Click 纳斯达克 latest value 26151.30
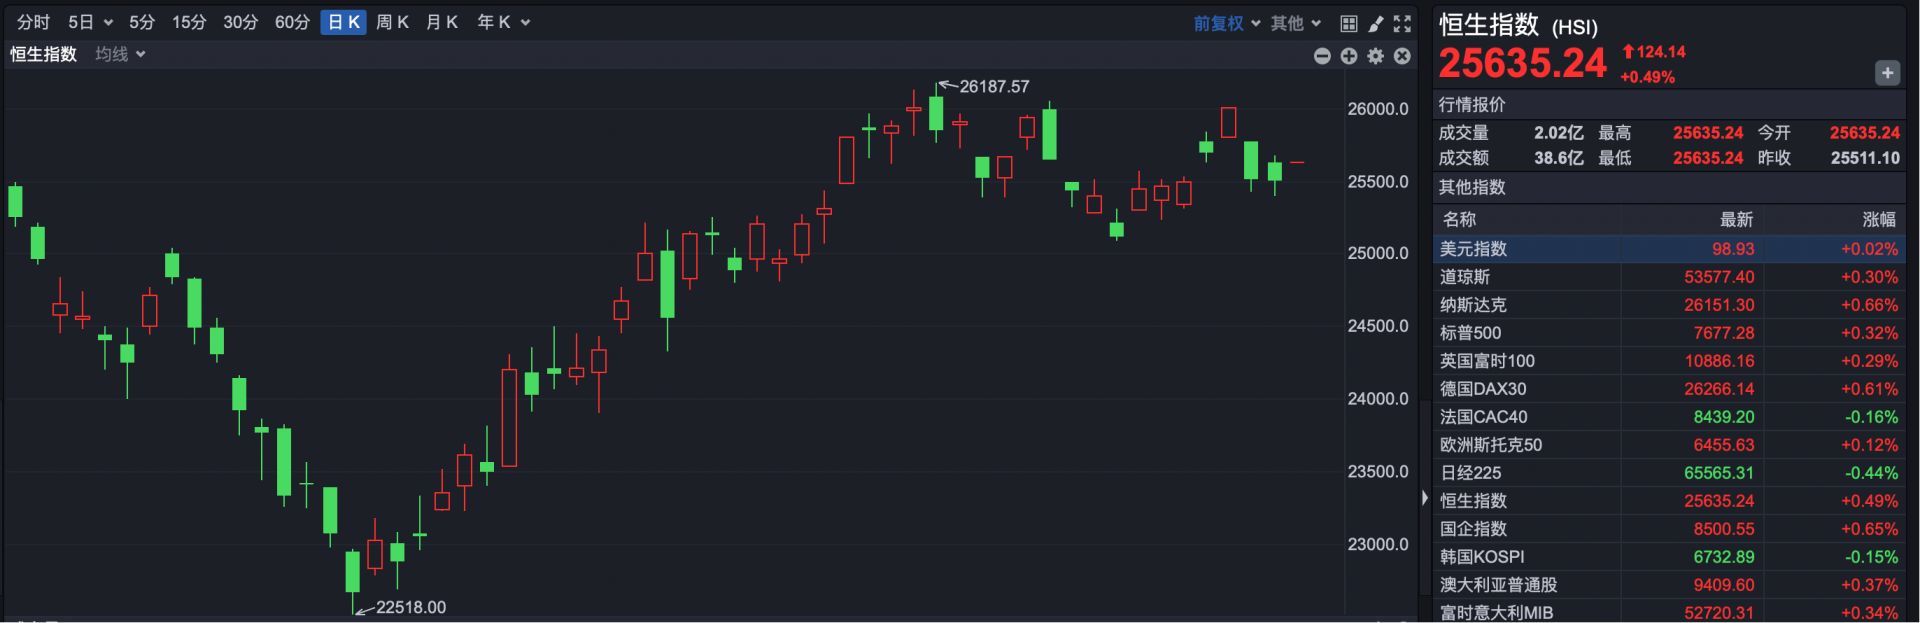This screenshot has height=623, width=1920. point(1719,305)
